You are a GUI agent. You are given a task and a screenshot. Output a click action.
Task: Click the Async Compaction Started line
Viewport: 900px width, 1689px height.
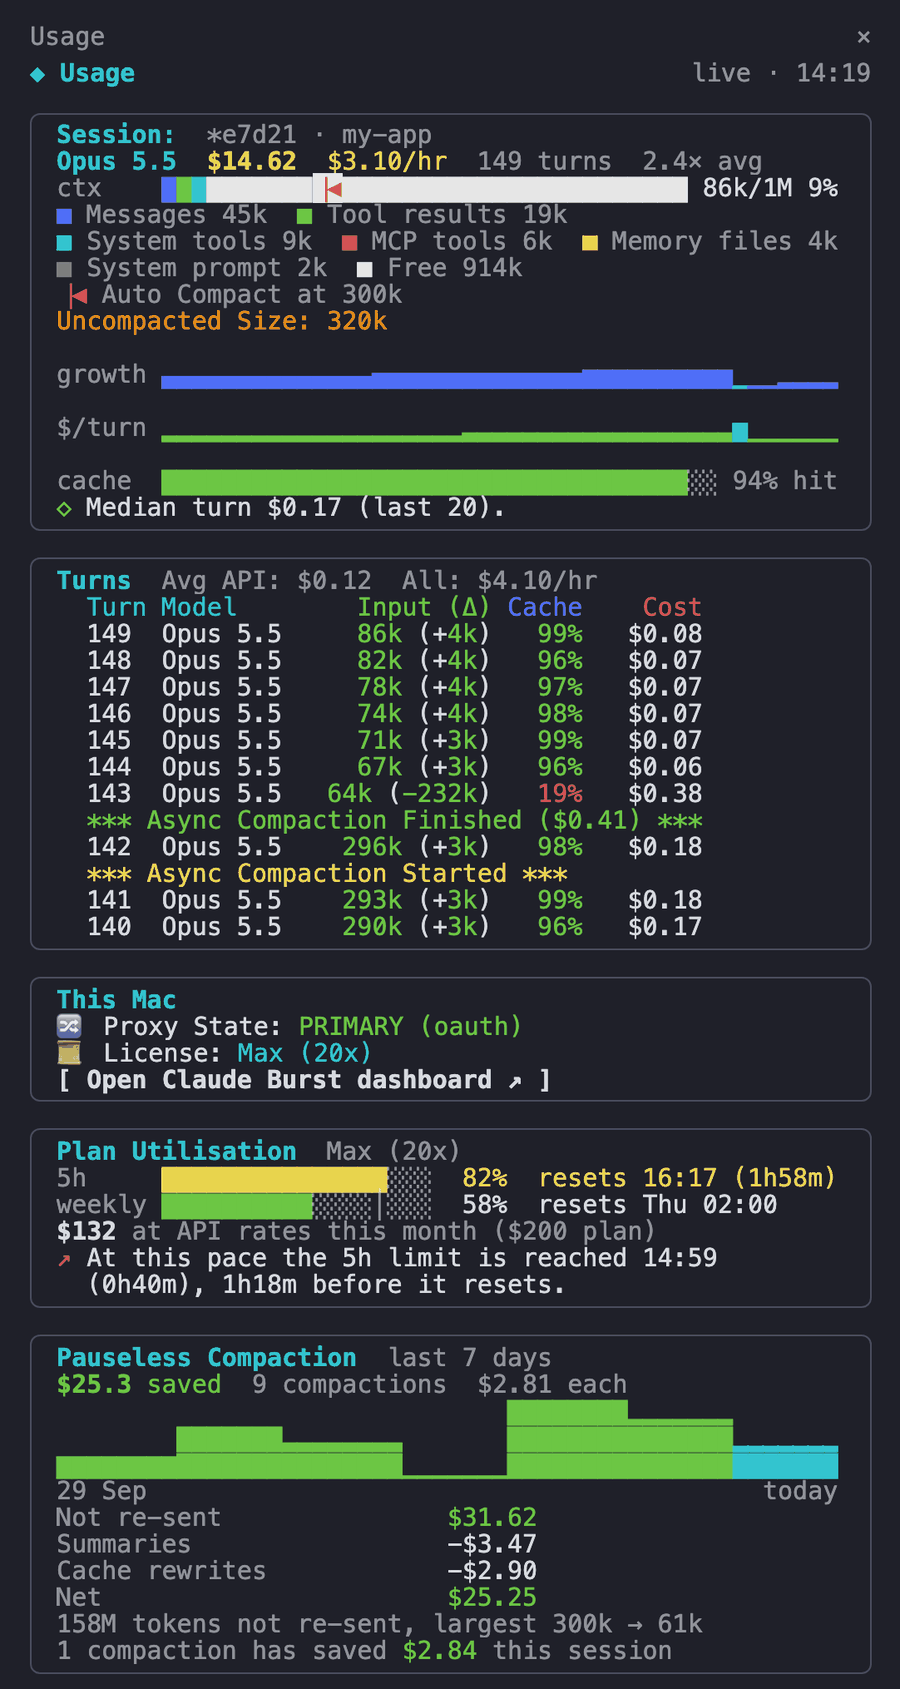click(x=327, y=874)
